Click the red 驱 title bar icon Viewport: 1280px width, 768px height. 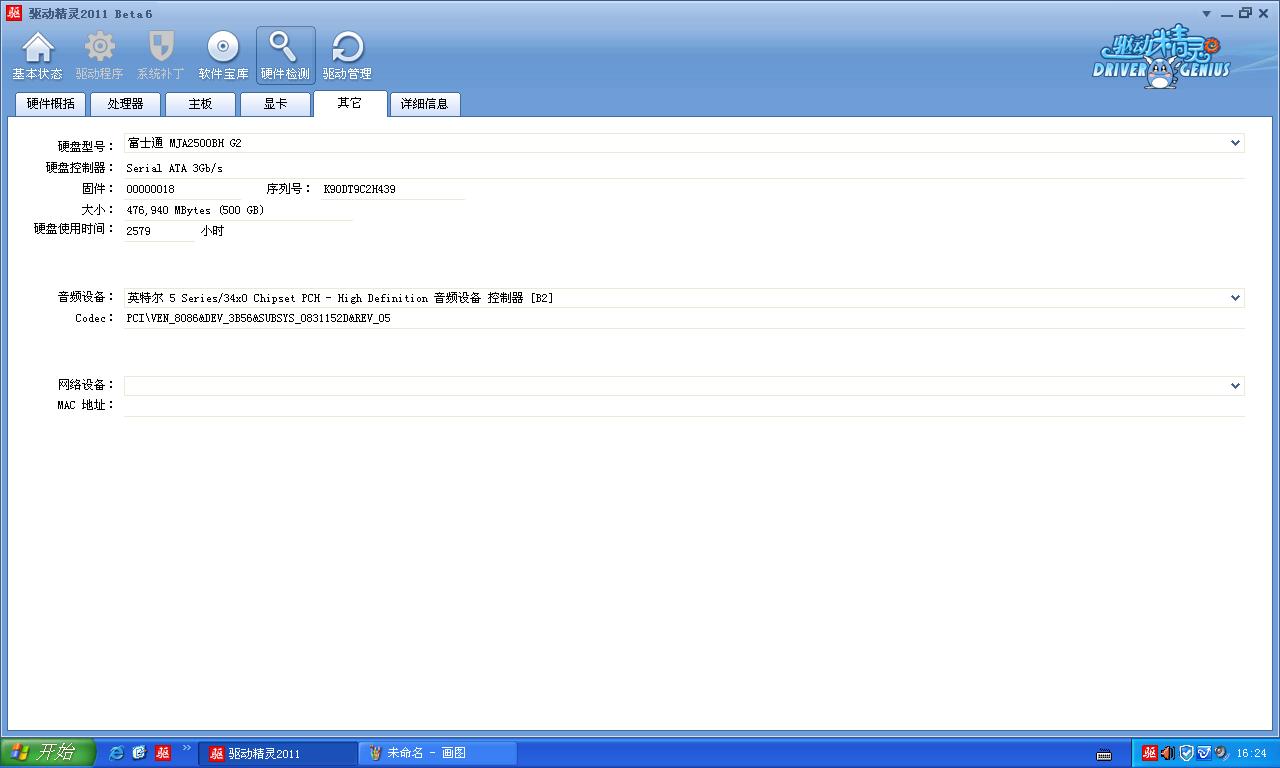tap(14, 13)
